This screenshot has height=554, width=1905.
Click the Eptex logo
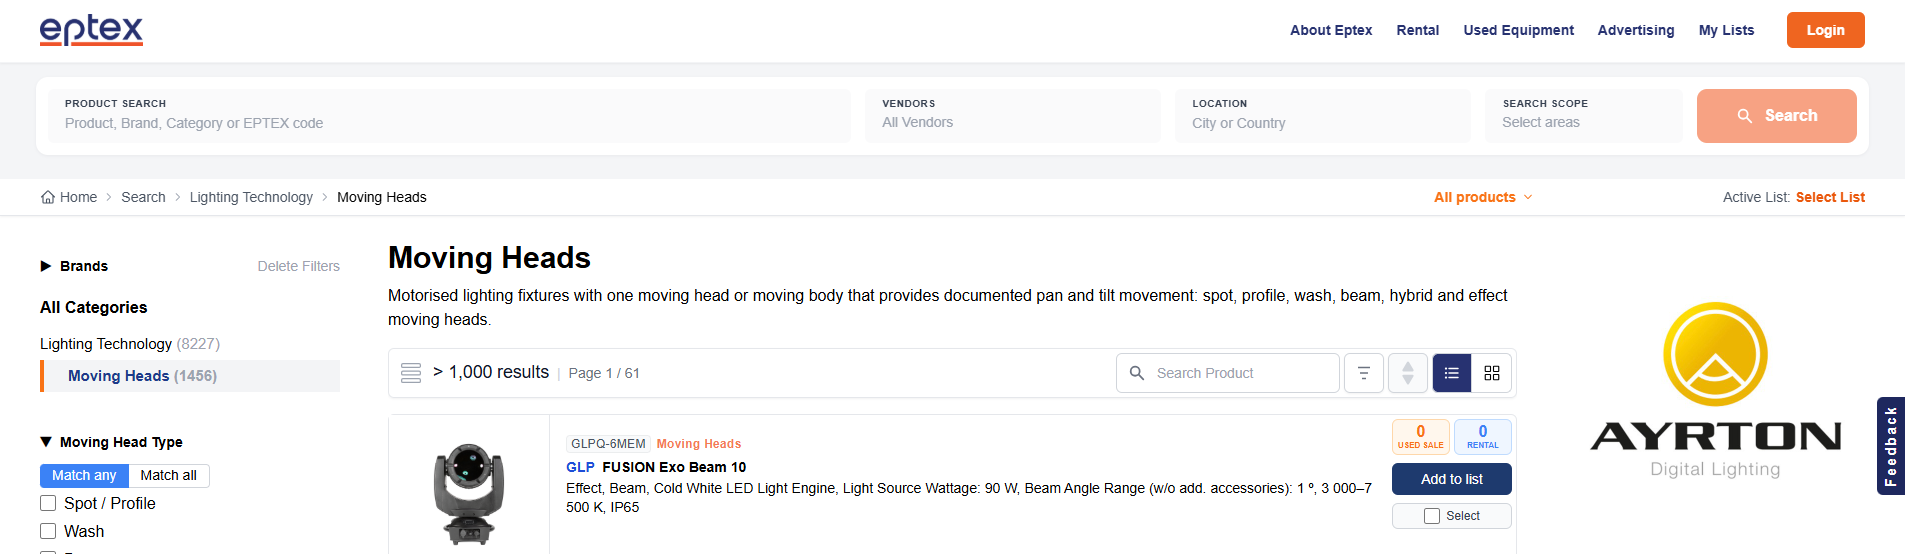pos(91,31)
